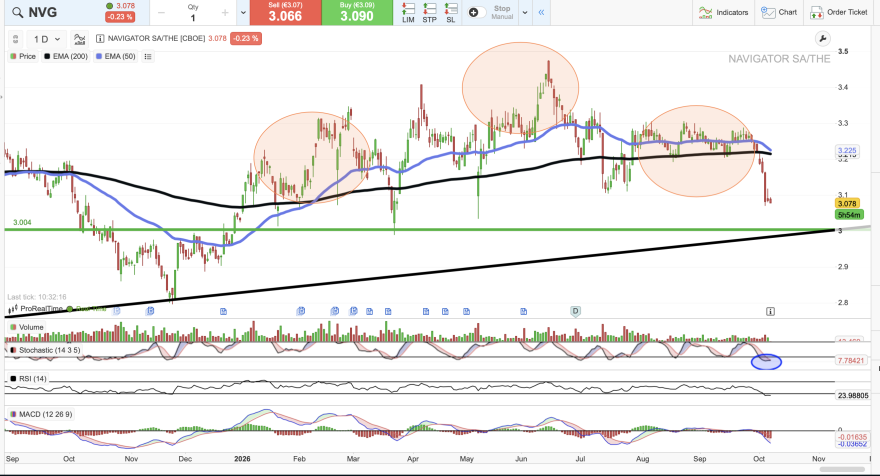Click the green Buy 3.090 button

[357, 12]
